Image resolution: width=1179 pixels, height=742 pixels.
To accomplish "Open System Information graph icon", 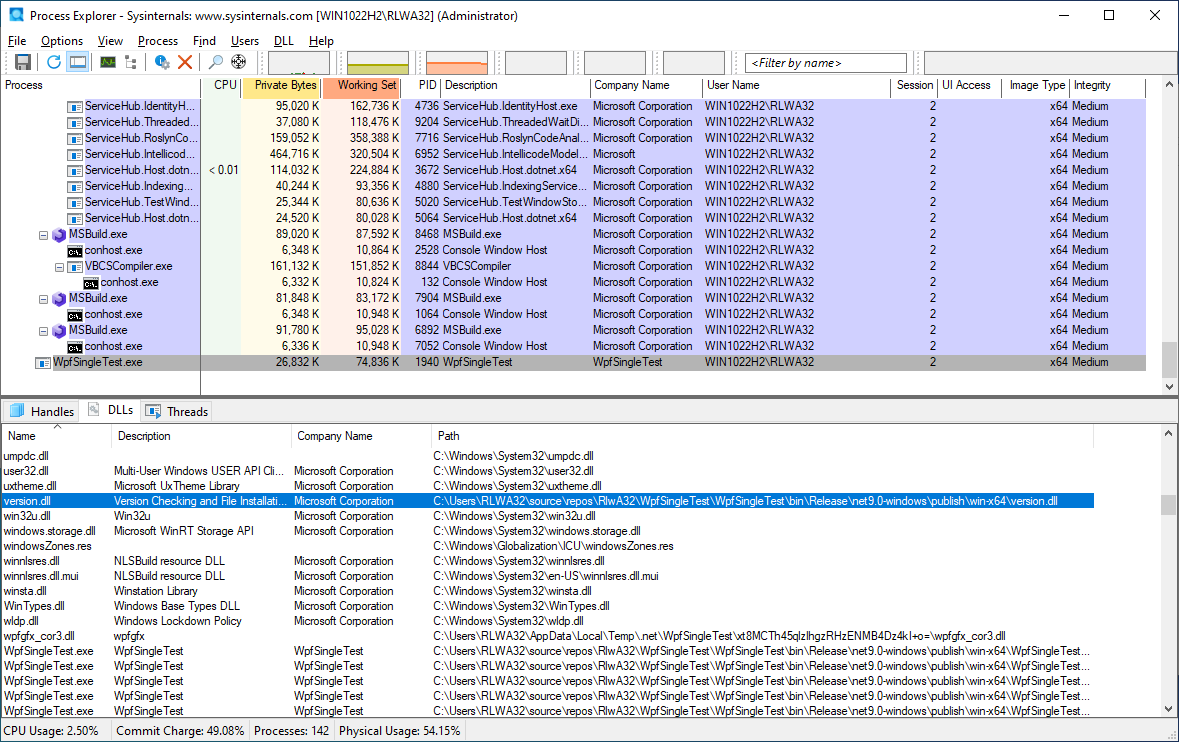I will 108,62.
